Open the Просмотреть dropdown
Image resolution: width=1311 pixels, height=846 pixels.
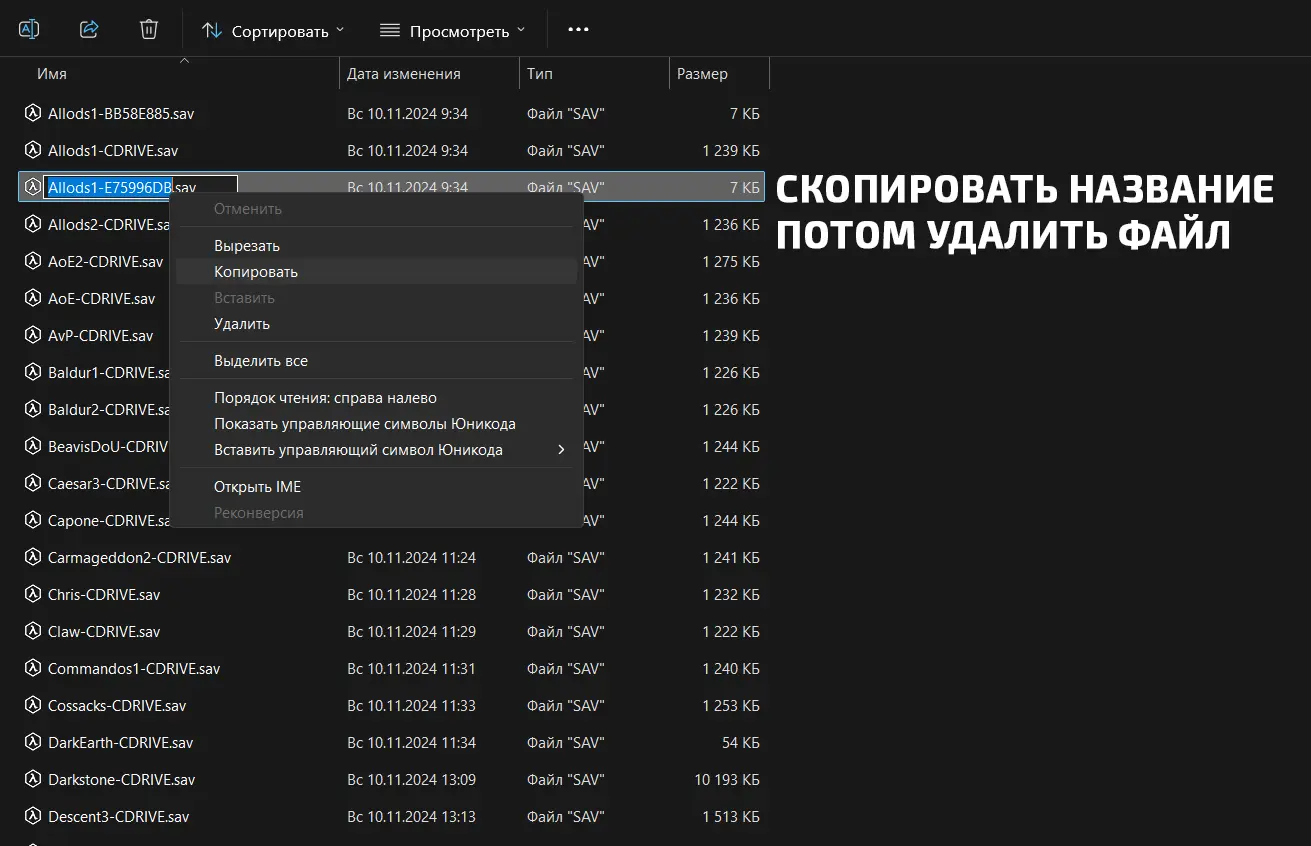(454, 31)
